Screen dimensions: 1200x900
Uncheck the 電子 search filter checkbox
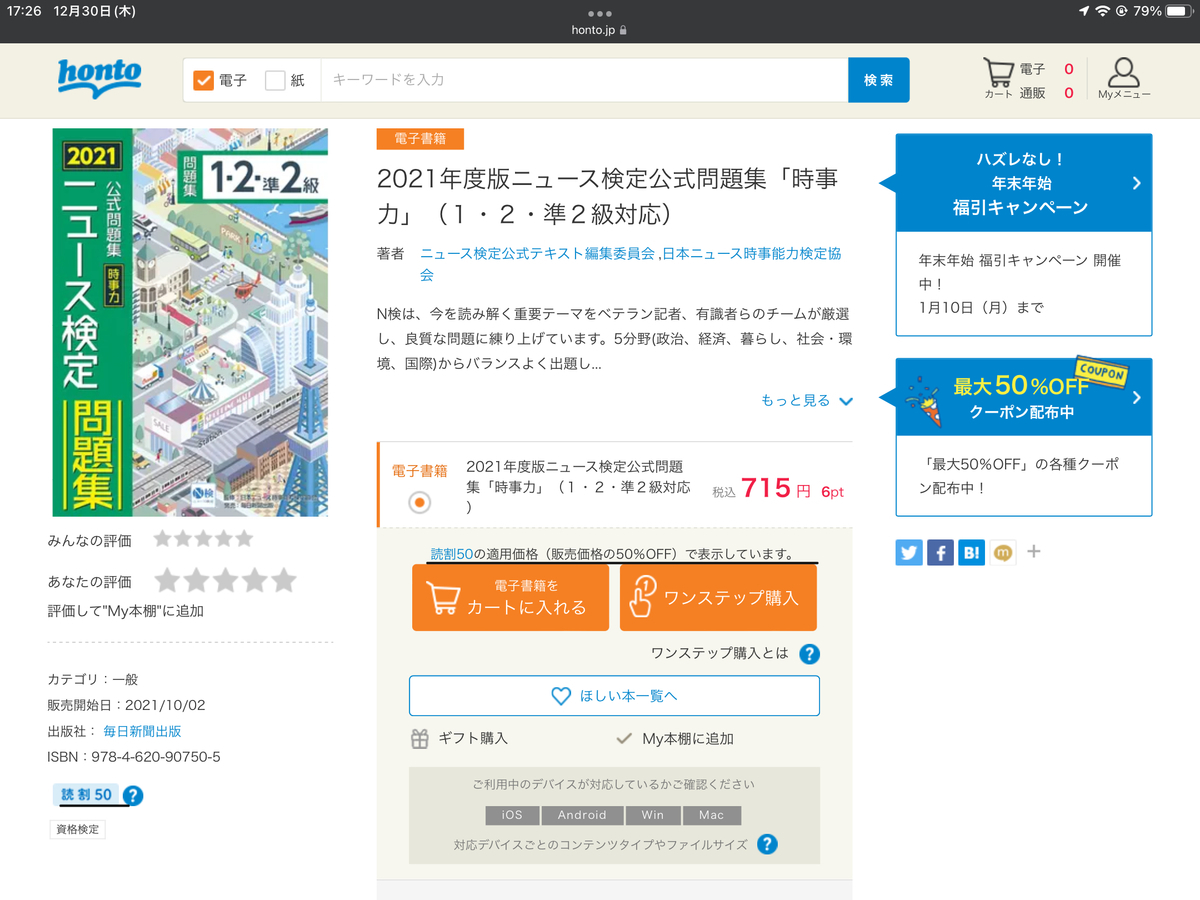tap(204, 80)
